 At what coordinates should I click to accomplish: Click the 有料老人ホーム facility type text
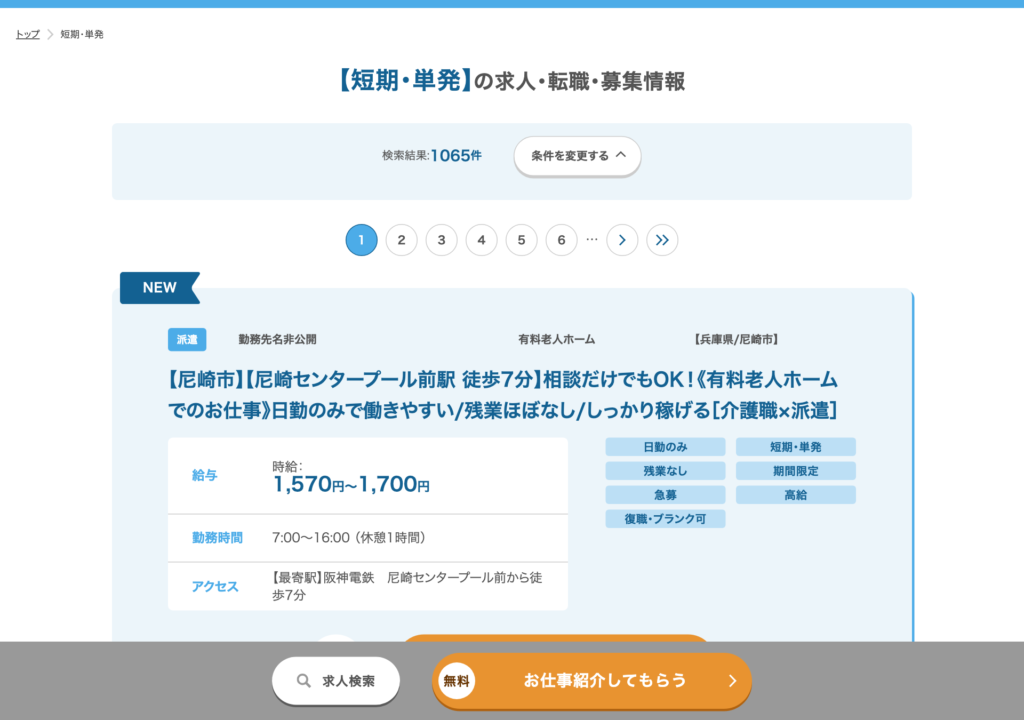click(556, 340)
